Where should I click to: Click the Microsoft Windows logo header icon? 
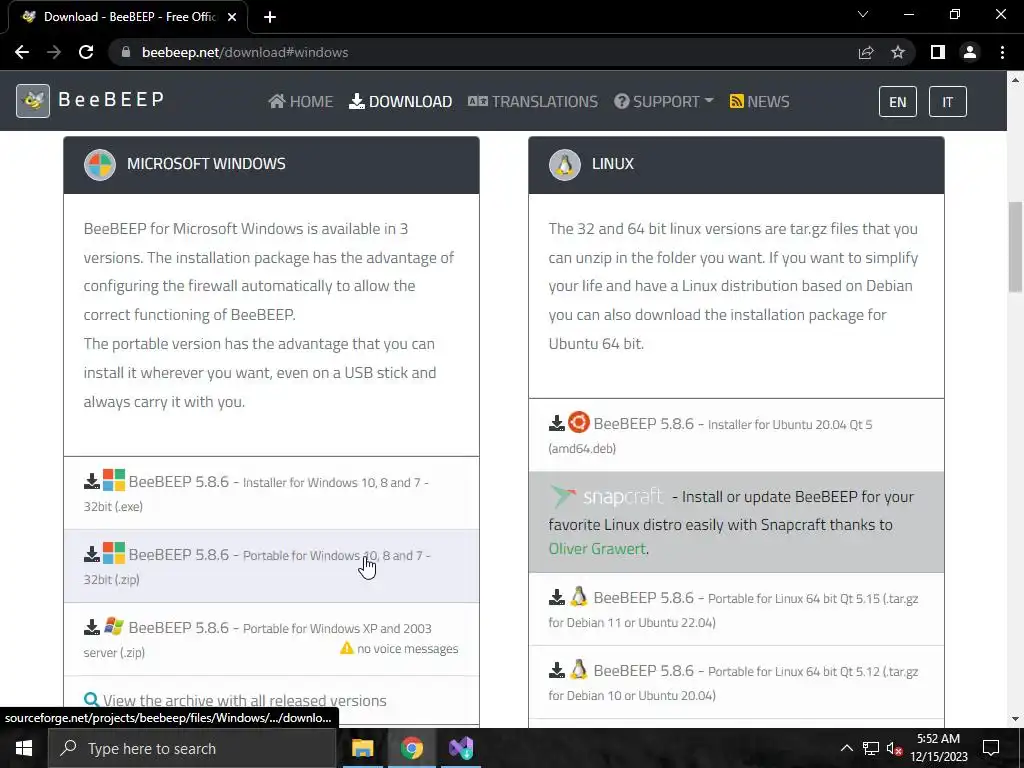pyautogui.click(x=100, y=165)
